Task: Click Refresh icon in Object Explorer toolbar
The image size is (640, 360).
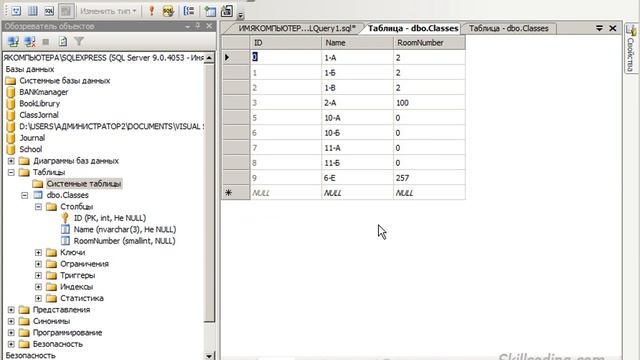Action: click(62, 41)
